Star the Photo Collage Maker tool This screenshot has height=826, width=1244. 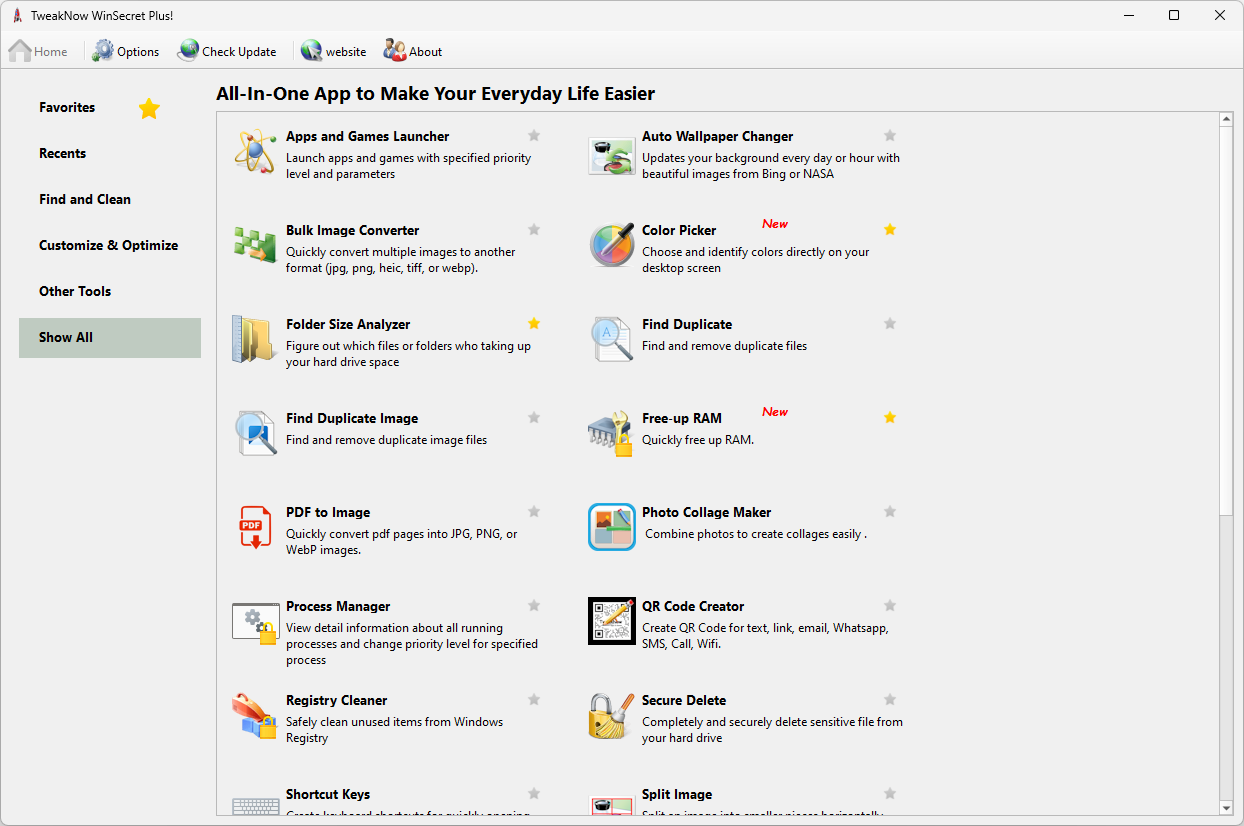coord(890,512)
